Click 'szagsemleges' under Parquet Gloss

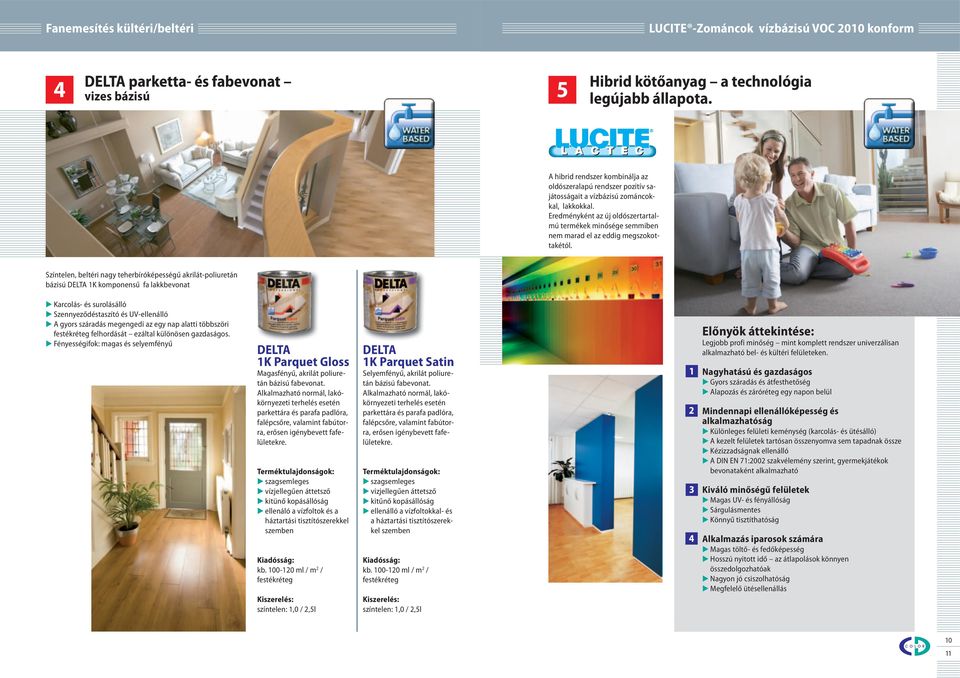click(287, 481)
